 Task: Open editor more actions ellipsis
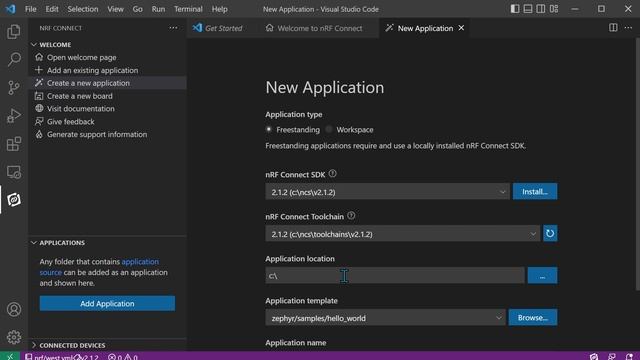pyautogui.click(x=628, y=28)
